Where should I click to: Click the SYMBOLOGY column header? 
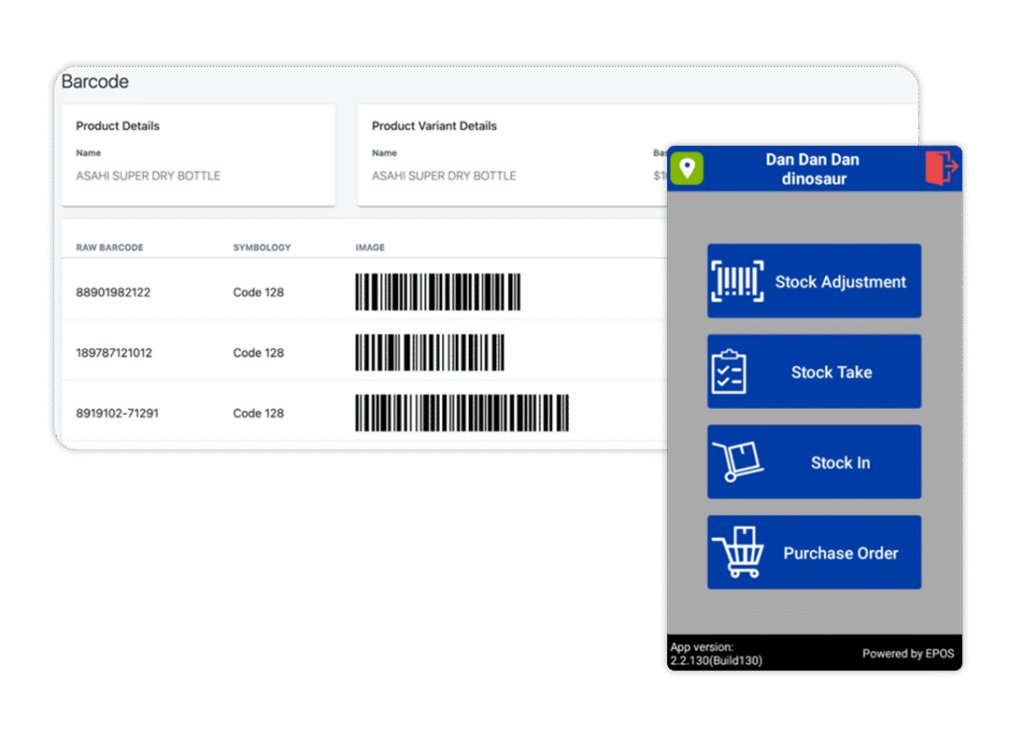[262, 247]
